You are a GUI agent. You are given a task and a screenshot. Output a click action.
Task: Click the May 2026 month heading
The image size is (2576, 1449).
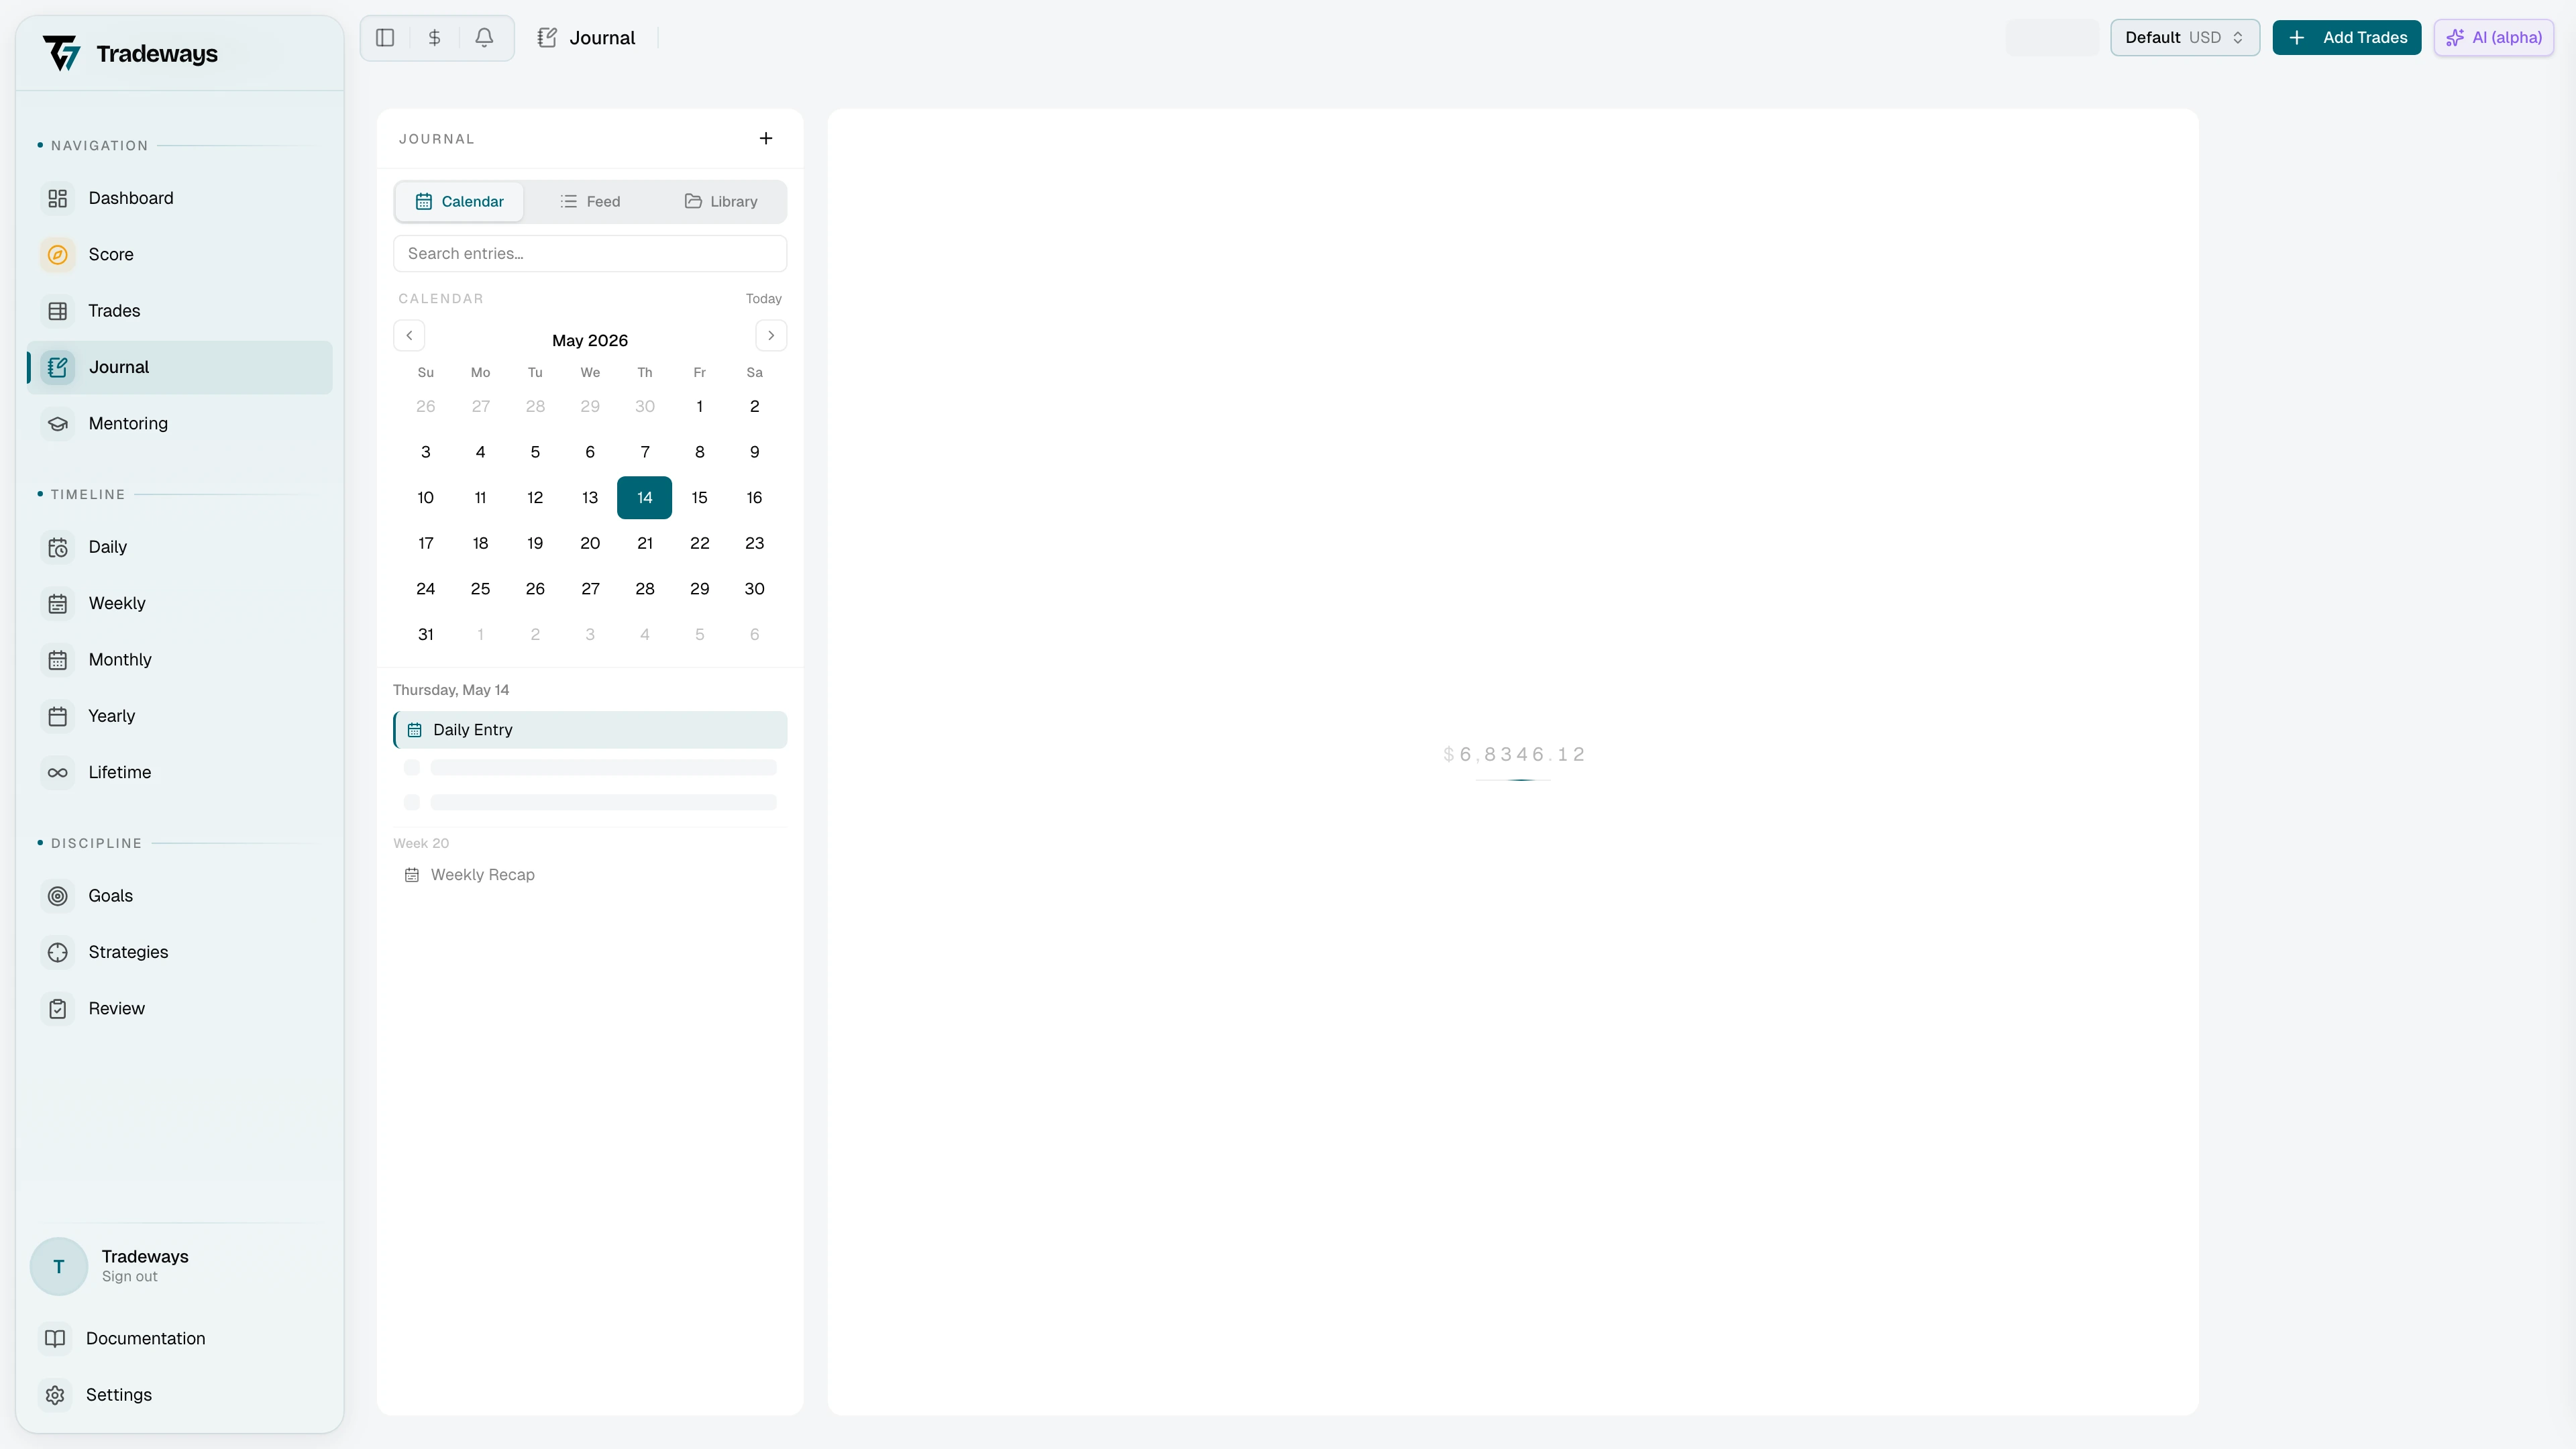pos(590,341)
